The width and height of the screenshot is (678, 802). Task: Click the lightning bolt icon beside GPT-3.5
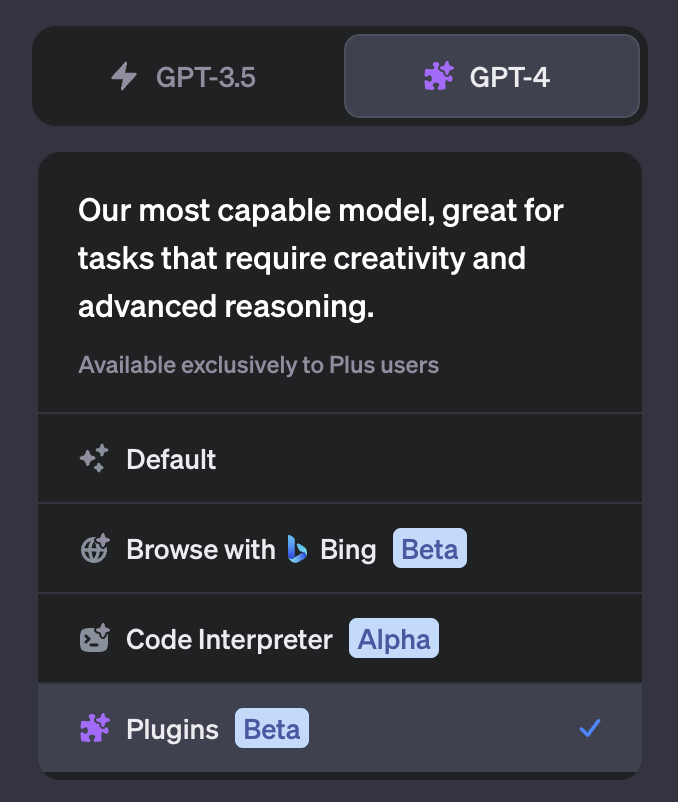[x=124, y=76]
